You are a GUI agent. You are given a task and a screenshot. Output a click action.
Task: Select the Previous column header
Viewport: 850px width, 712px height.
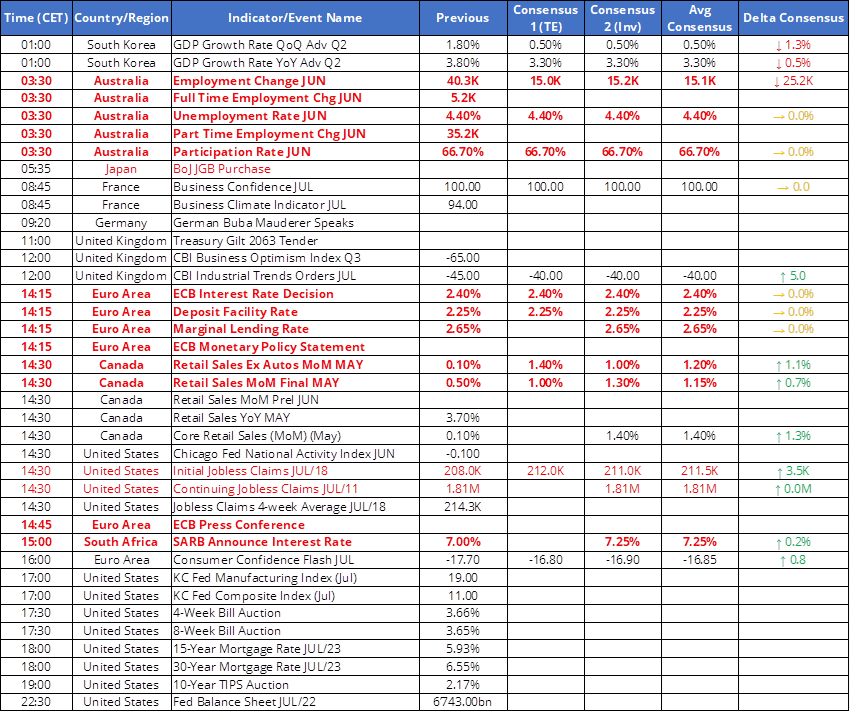point(462,18)
